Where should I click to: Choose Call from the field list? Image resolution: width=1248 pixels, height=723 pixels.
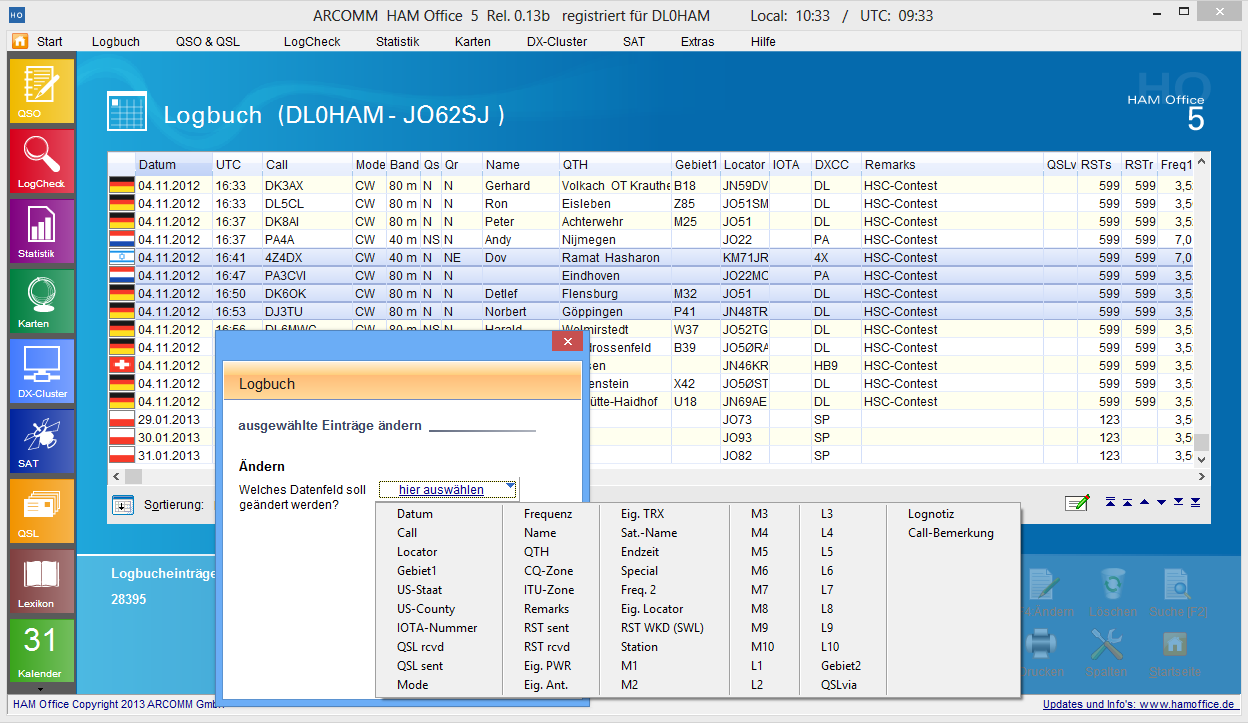(407, 533)
